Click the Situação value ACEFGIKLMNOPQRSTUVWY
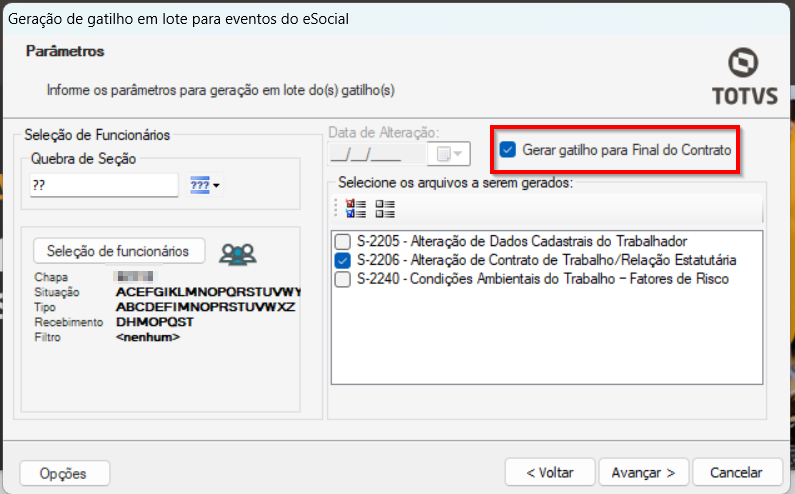Image resolution: width=795 pixels, height=494 pixels. pyautogui.click(x=208, y=292)
